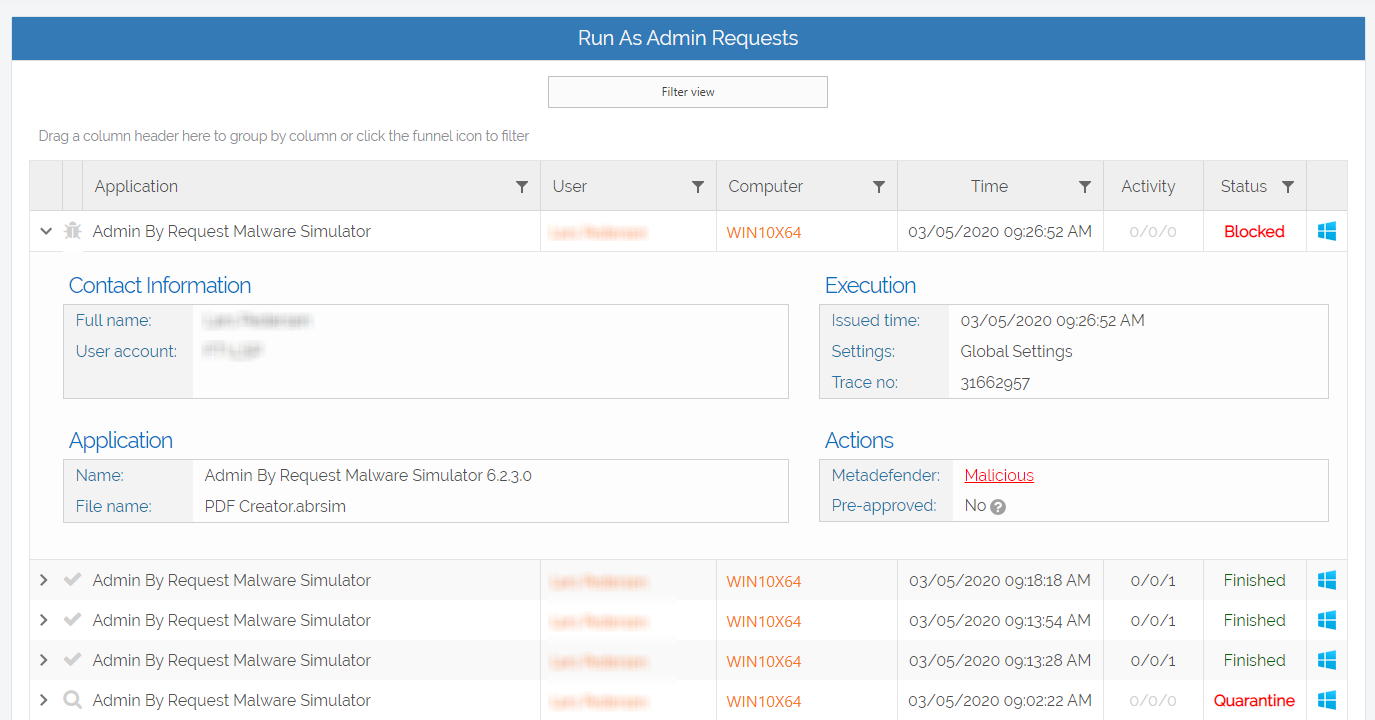Viewport: 1375px width, 720px height.
Task: Click the magnifier icon on the Quarantine row
Action: click(x=72, y=700)
